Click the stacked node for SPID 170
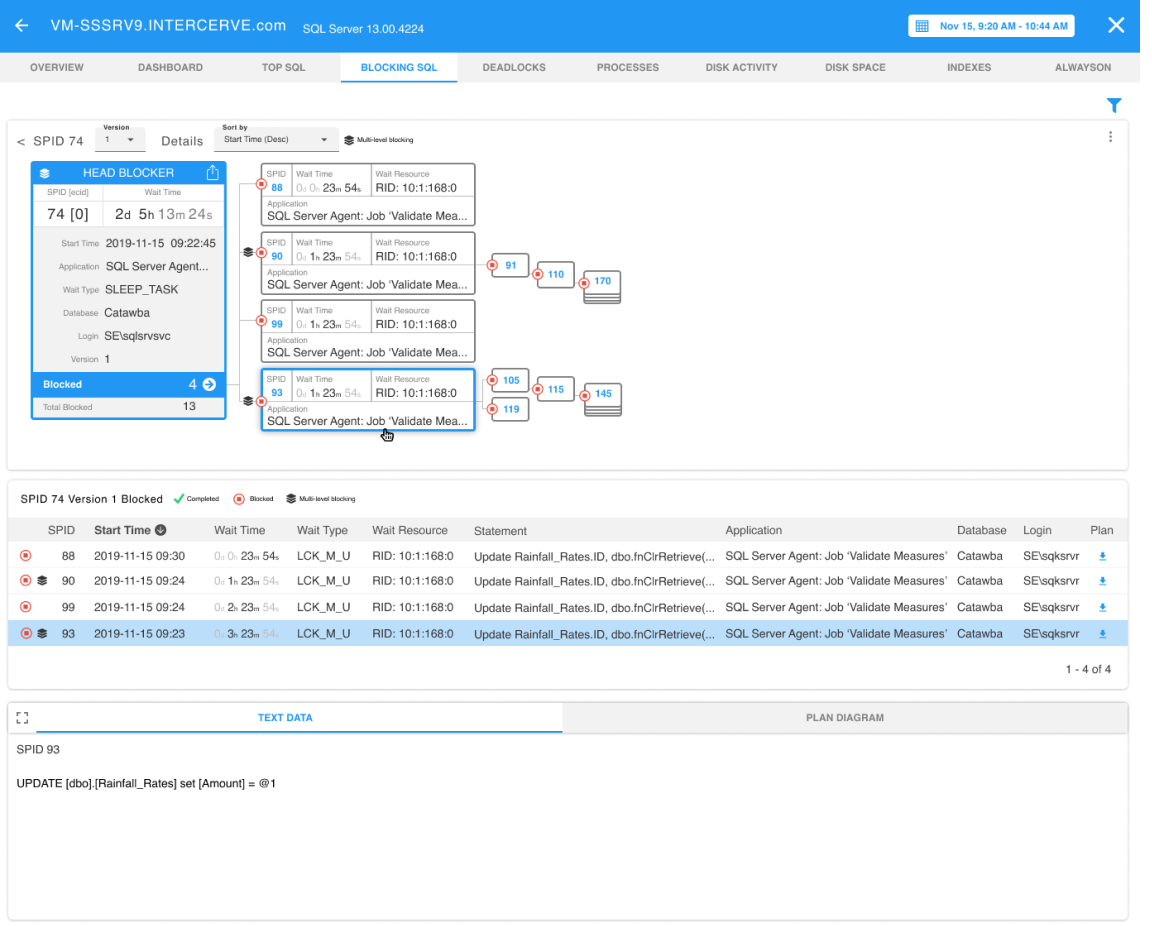The image size is (1152, 926). tap(602, 284)
